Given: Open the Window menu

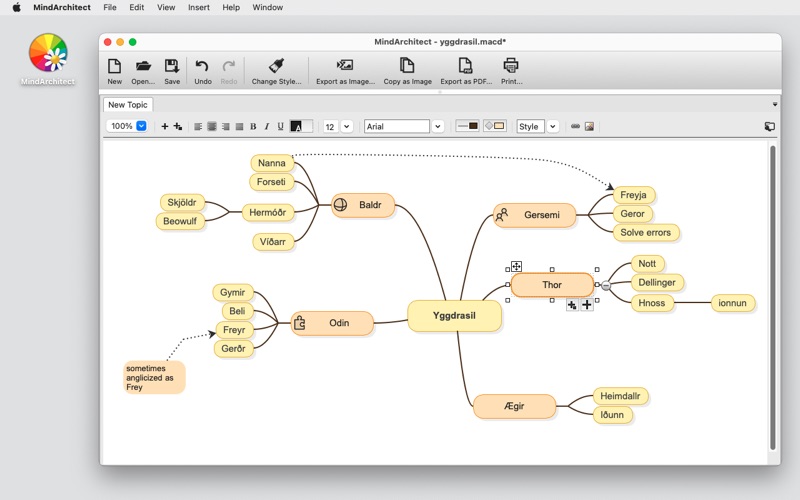Looking at the screenshot, I should tap(267, 7).
